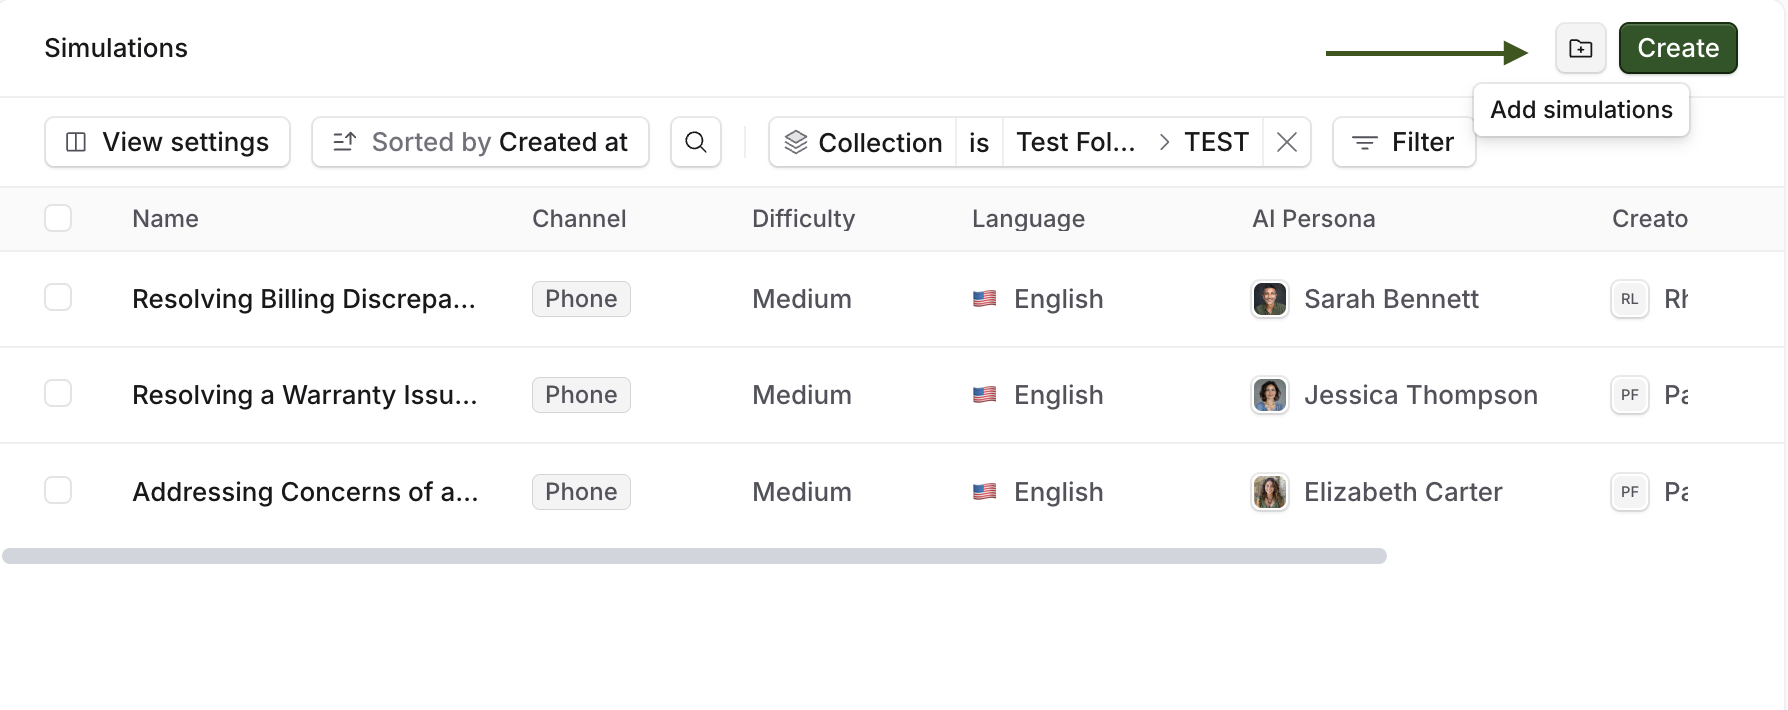The image size is (1788, 710).
Task: Click the PF badge in Addressing Concerns row
Action: pos(1630,492)
